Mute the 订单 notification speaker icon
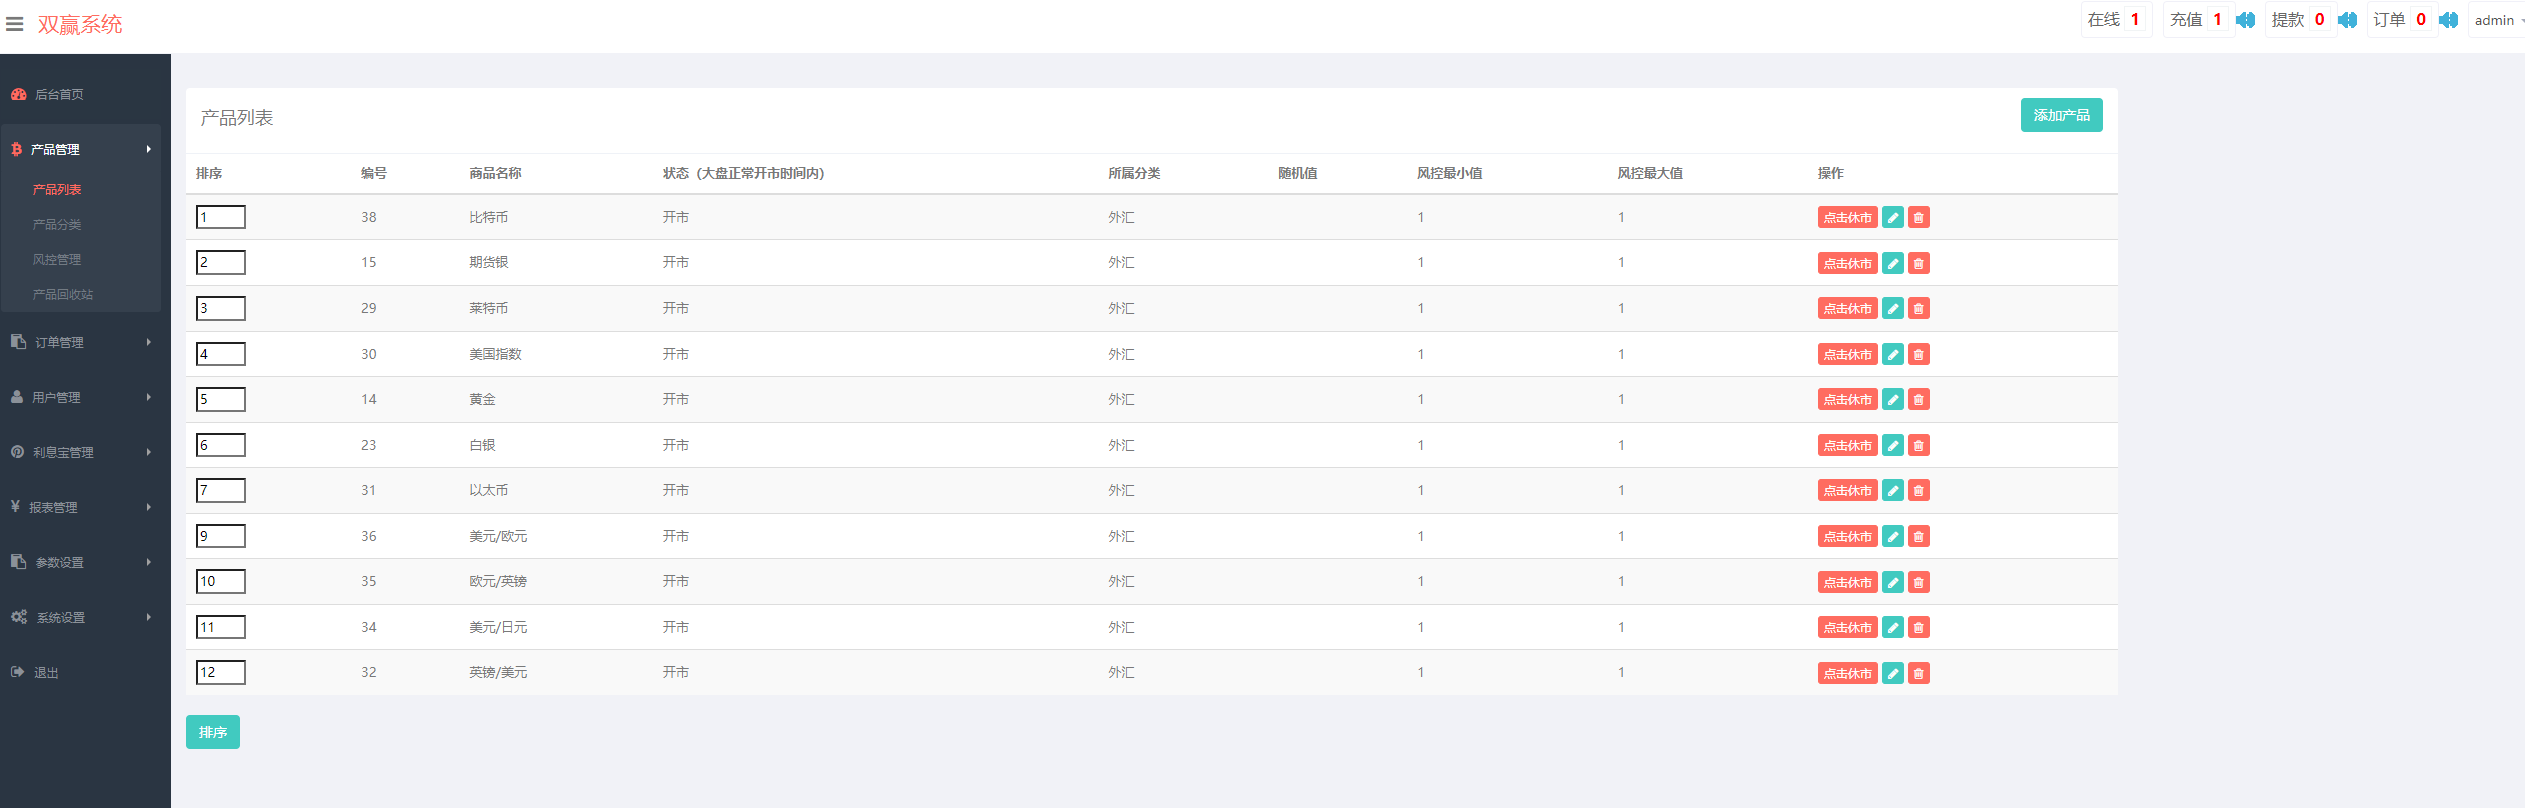The height and width of the screenshot is (808, 2525). coord(2448,20)
